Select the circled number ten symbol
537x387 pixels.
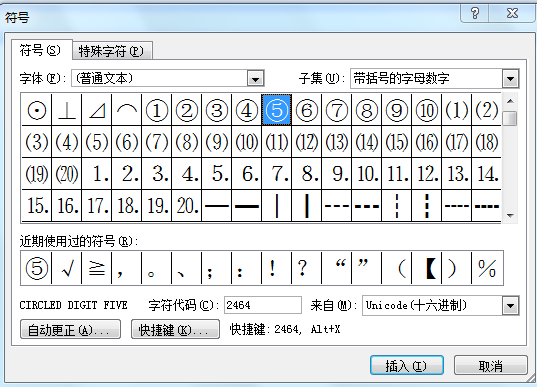pyautogui.click(x=427, y=110)
